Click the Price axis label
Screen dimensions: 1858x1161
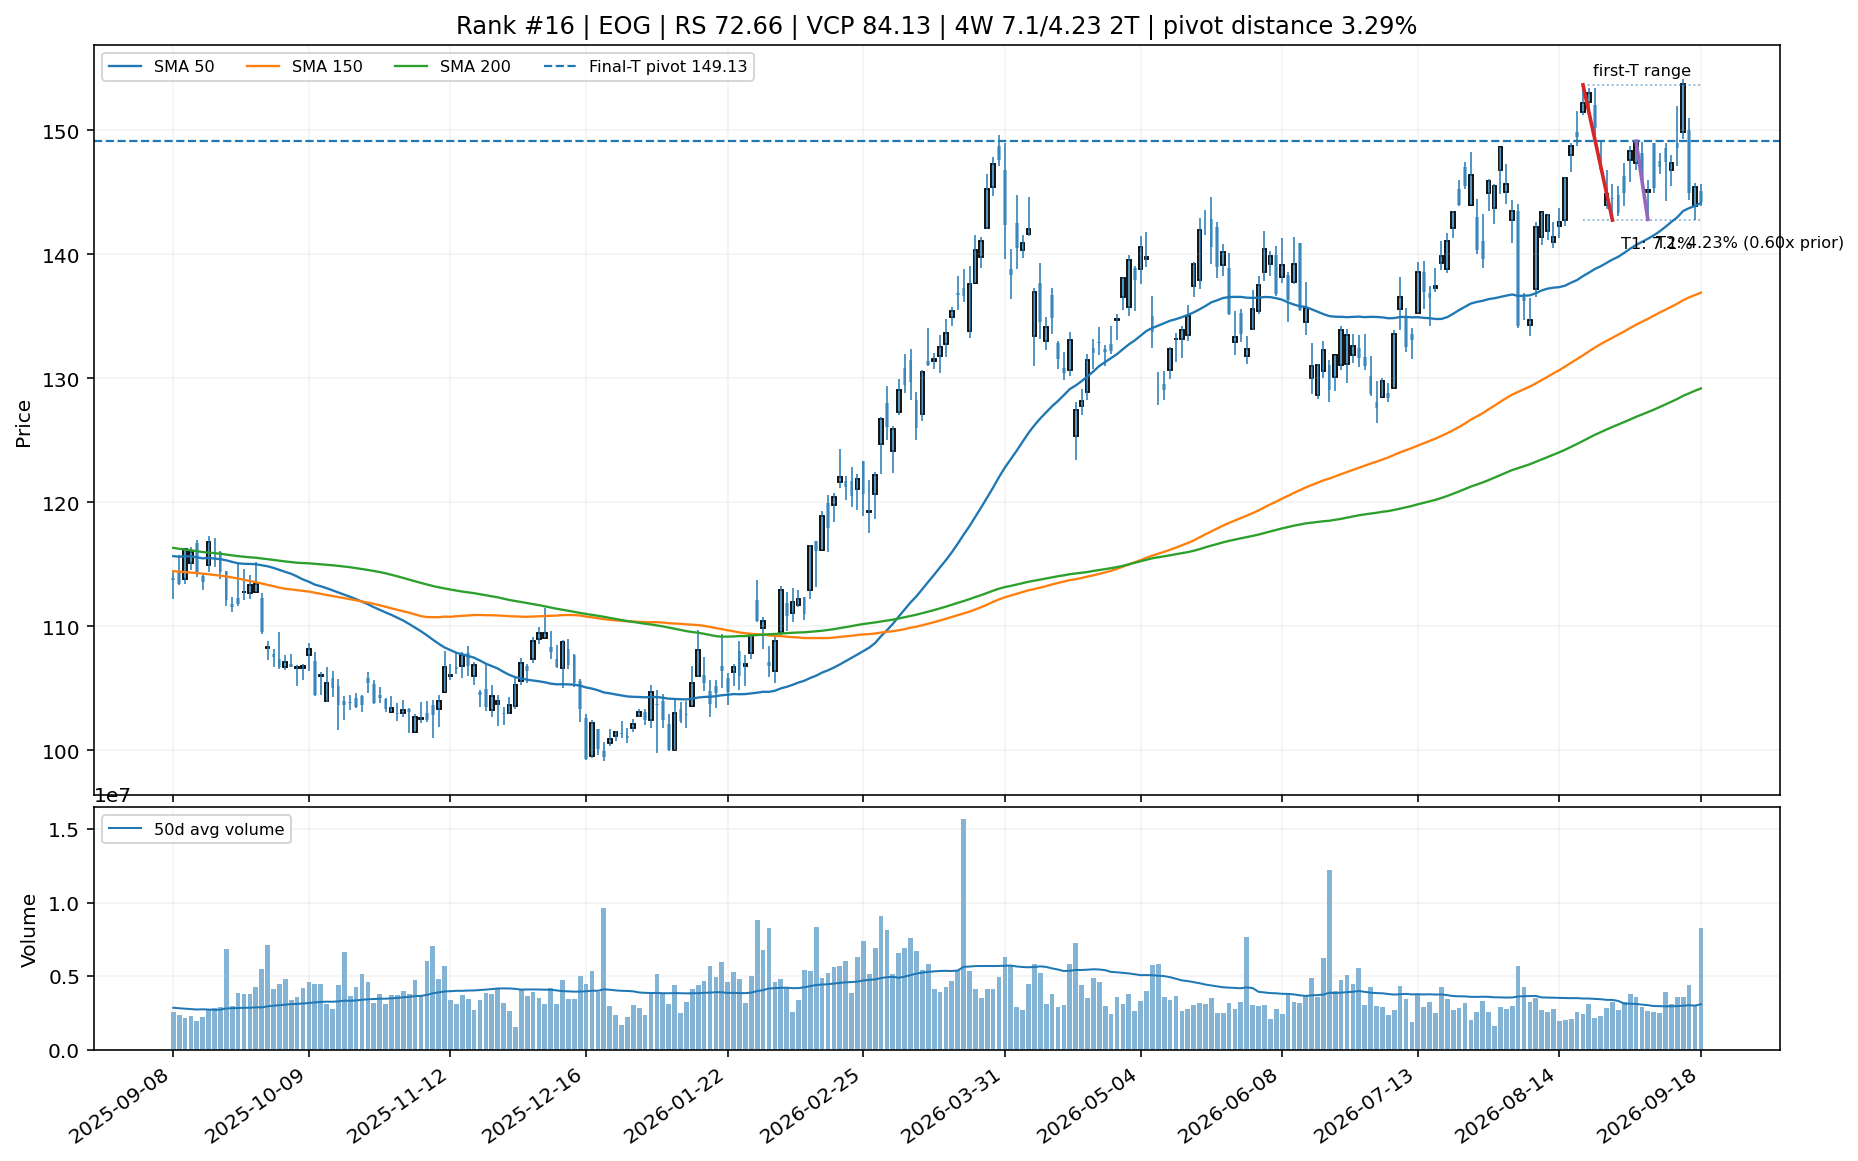coord(24,423)
